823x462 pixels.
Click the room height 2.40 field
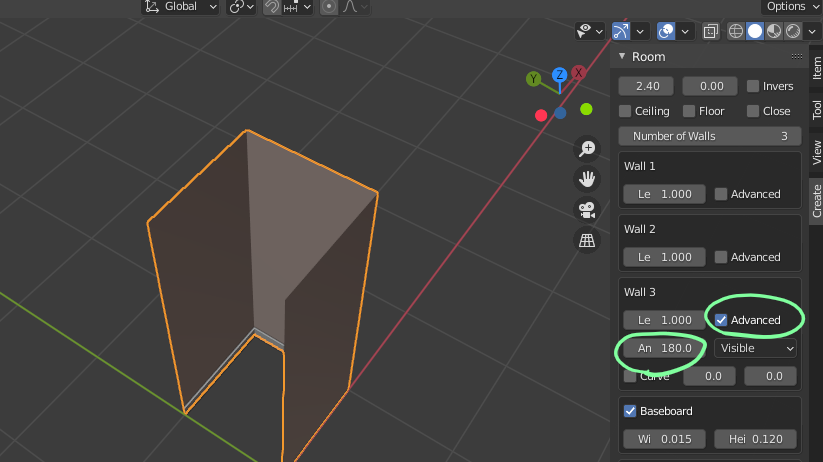(x=646, y=86)
